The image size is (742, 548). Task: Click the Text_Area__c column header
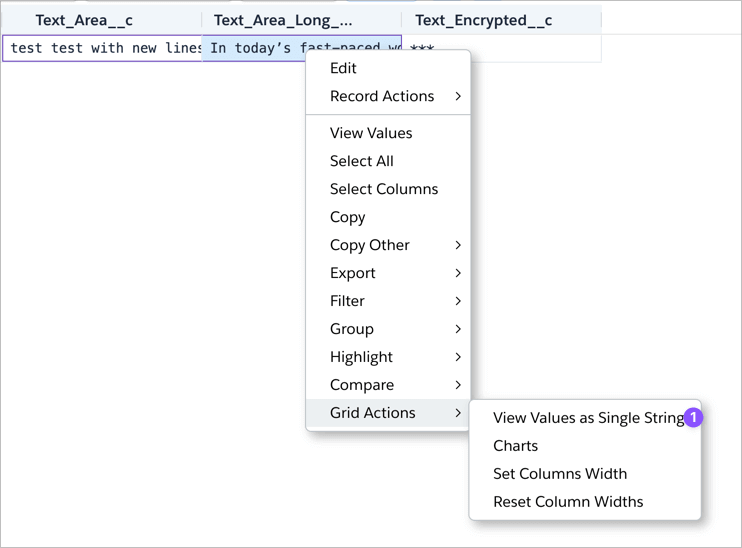[x=84, y=20]
